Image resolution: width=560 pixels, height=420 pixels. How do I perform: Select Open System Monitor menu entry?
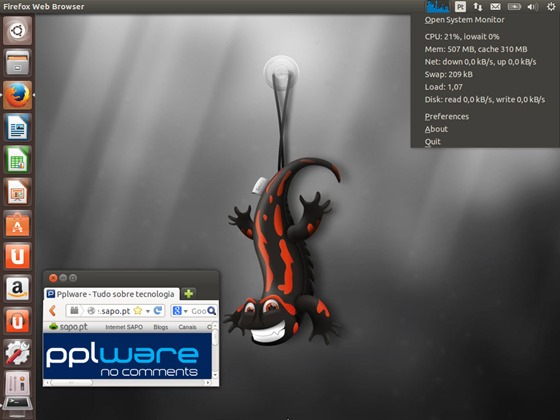pyautogui.click(x=464, y=20)
